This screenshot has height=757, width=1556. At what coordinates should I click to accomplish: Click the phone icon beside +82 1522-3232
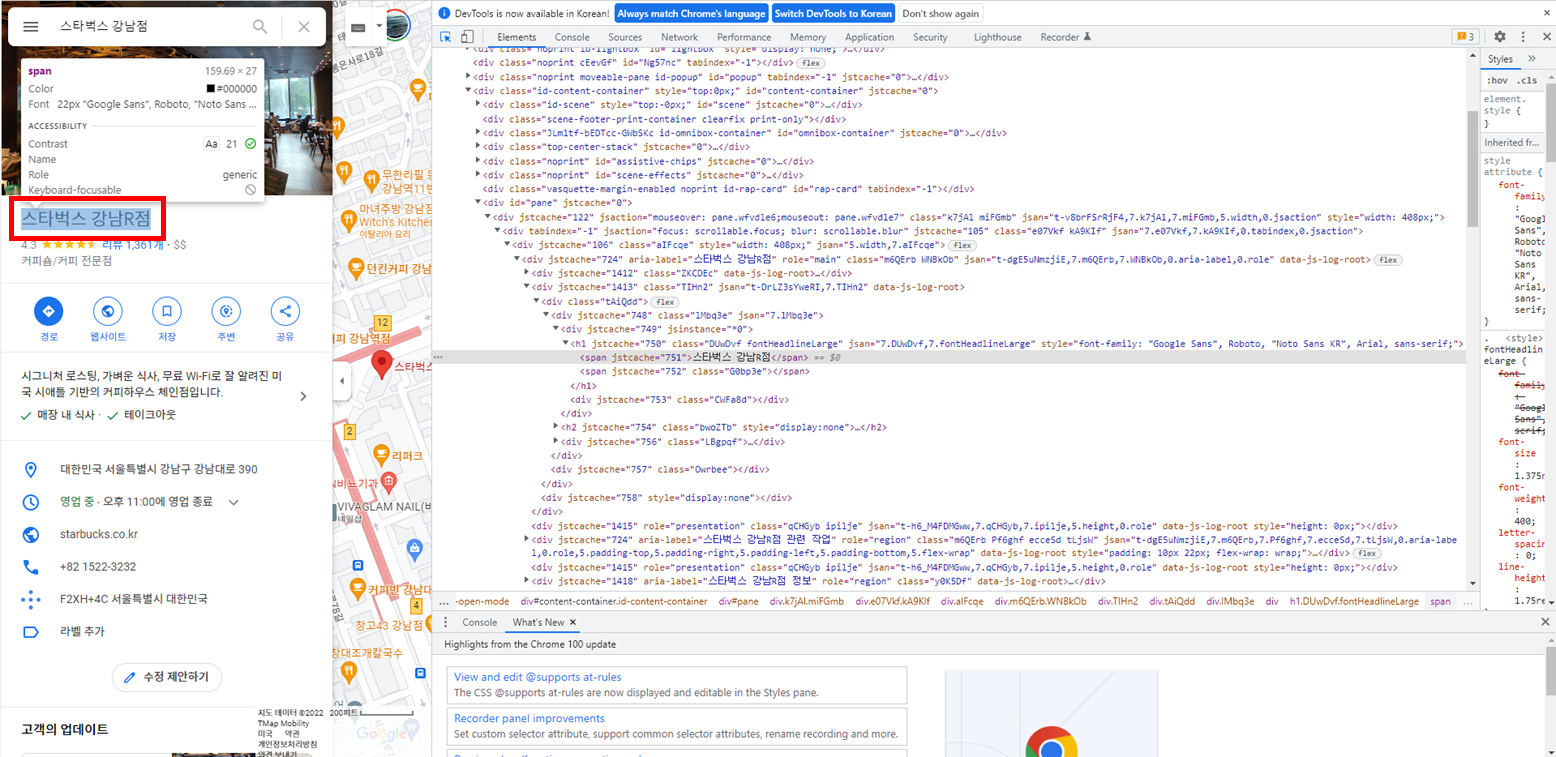pyautogui.click(x=31, y=567)
